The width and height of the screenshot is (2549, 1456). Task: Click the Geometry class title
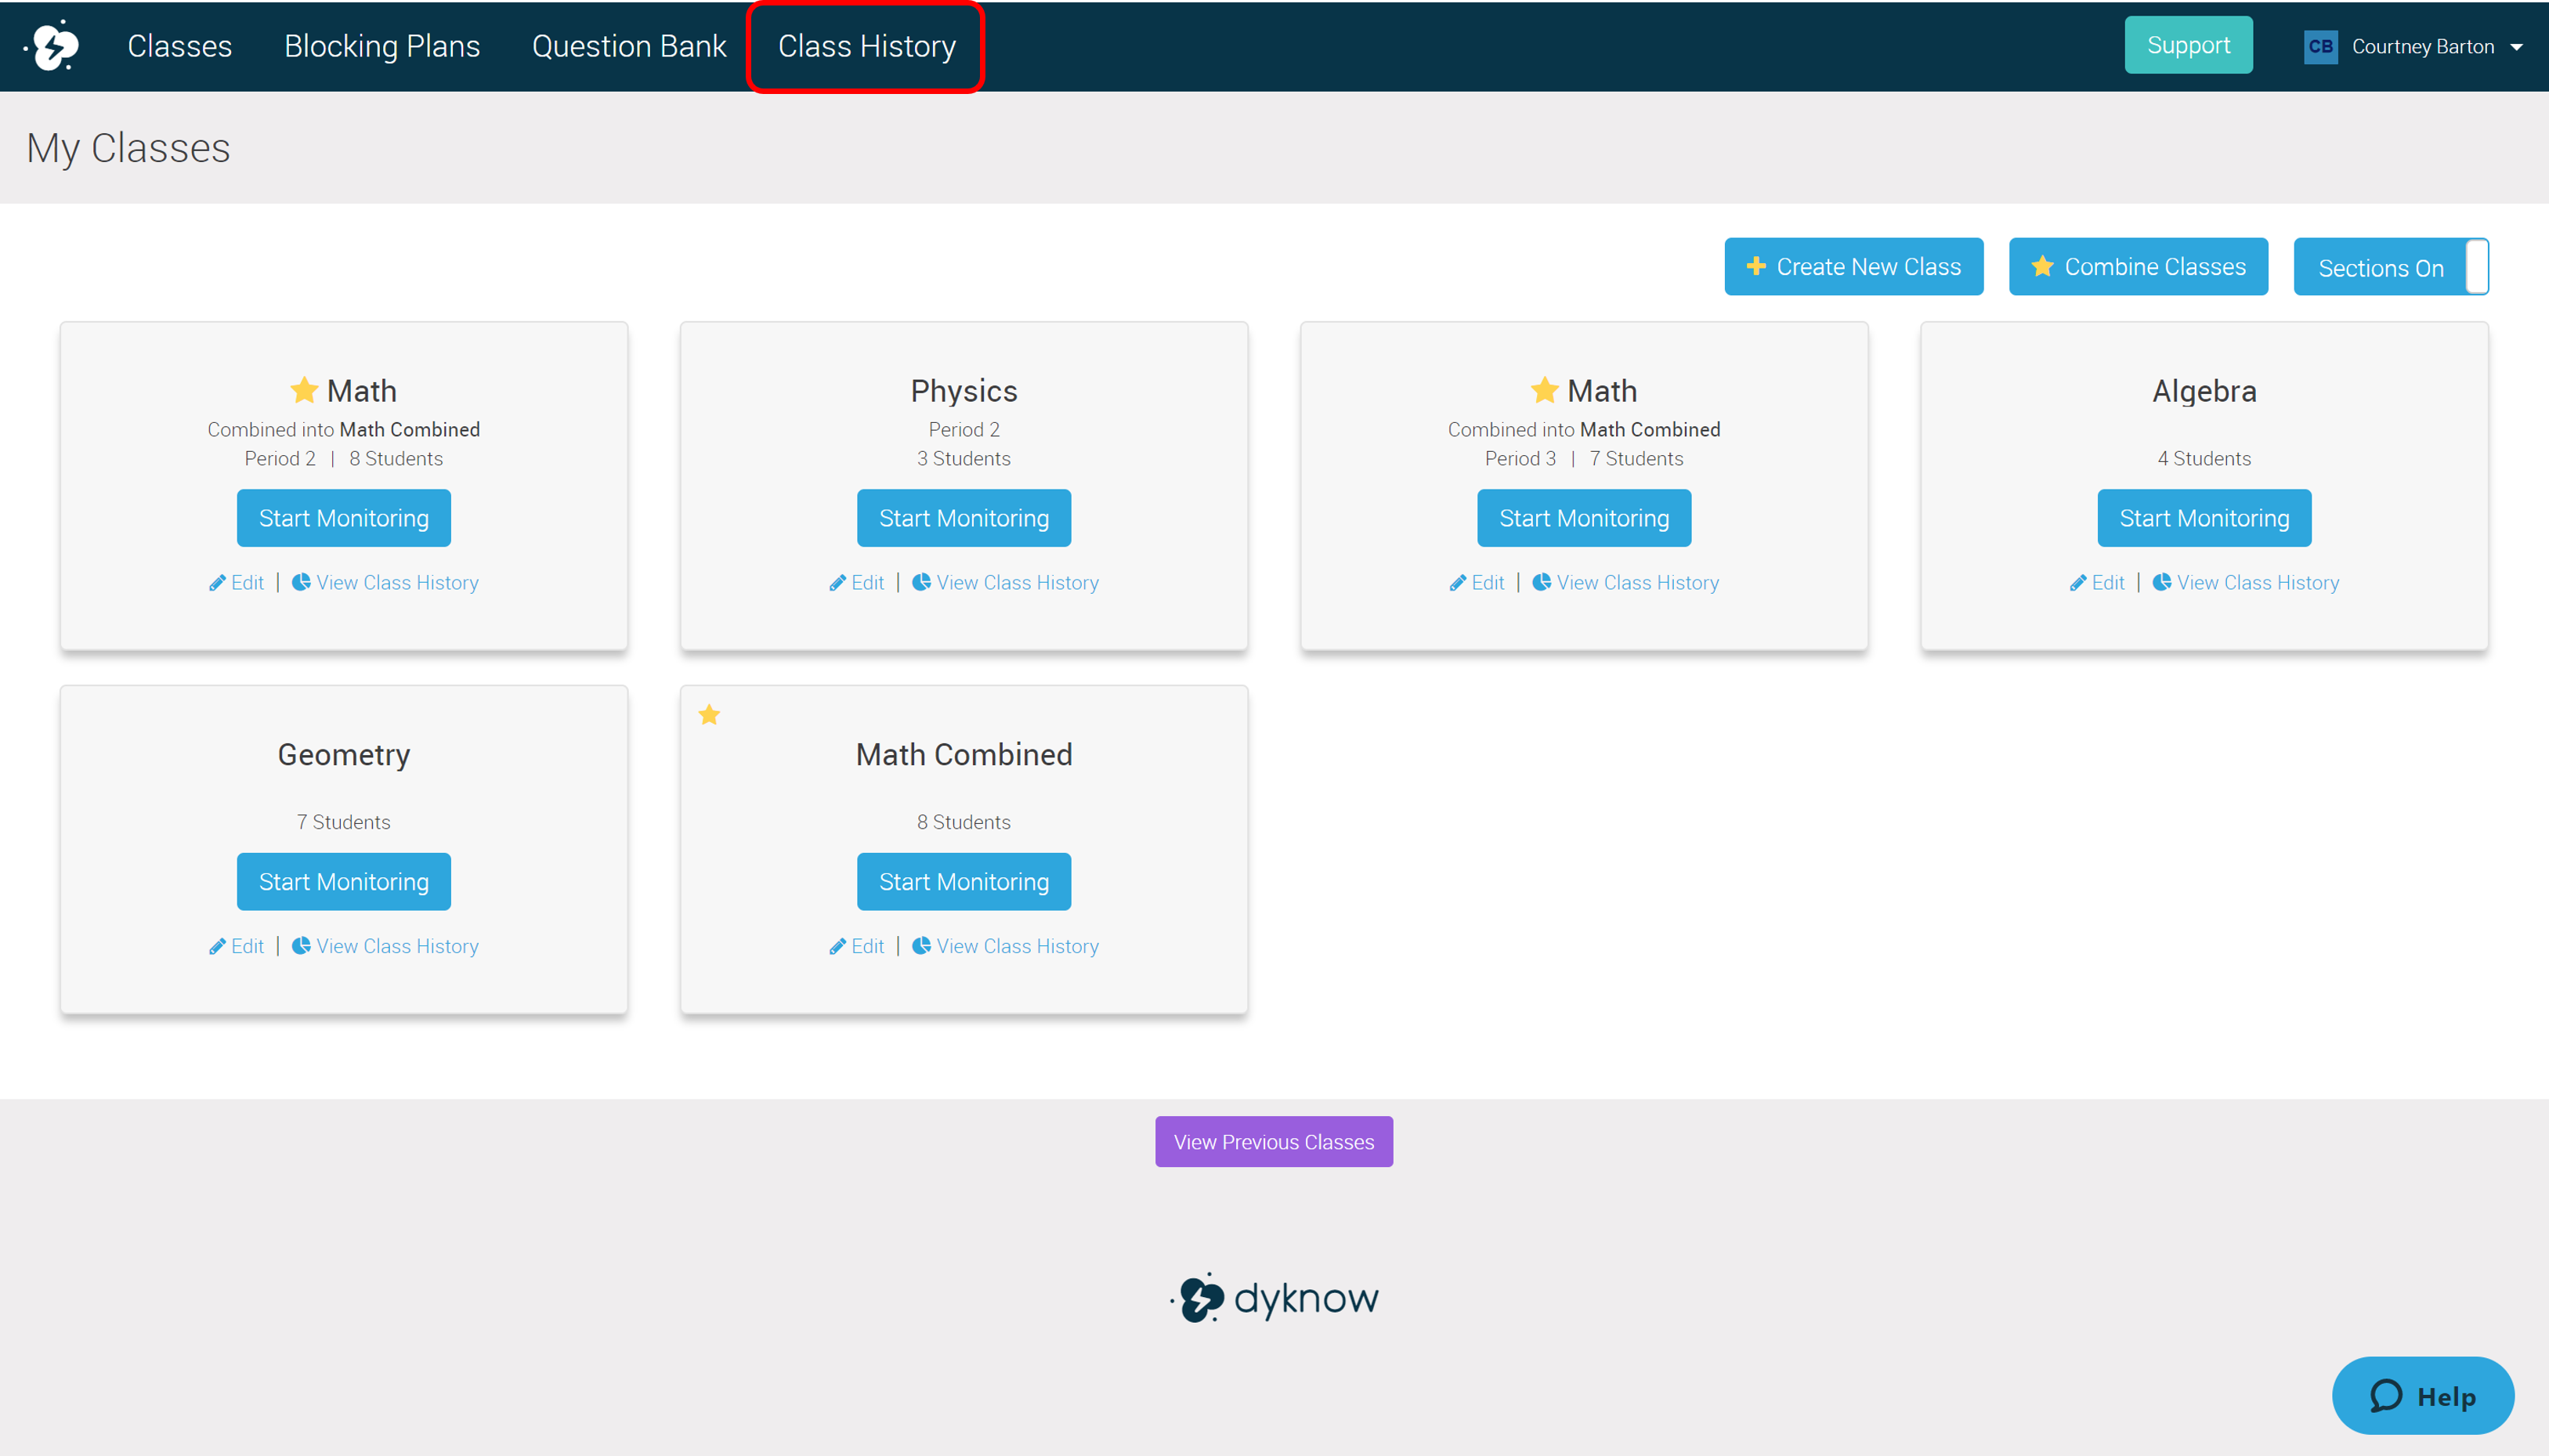(344, 755)
